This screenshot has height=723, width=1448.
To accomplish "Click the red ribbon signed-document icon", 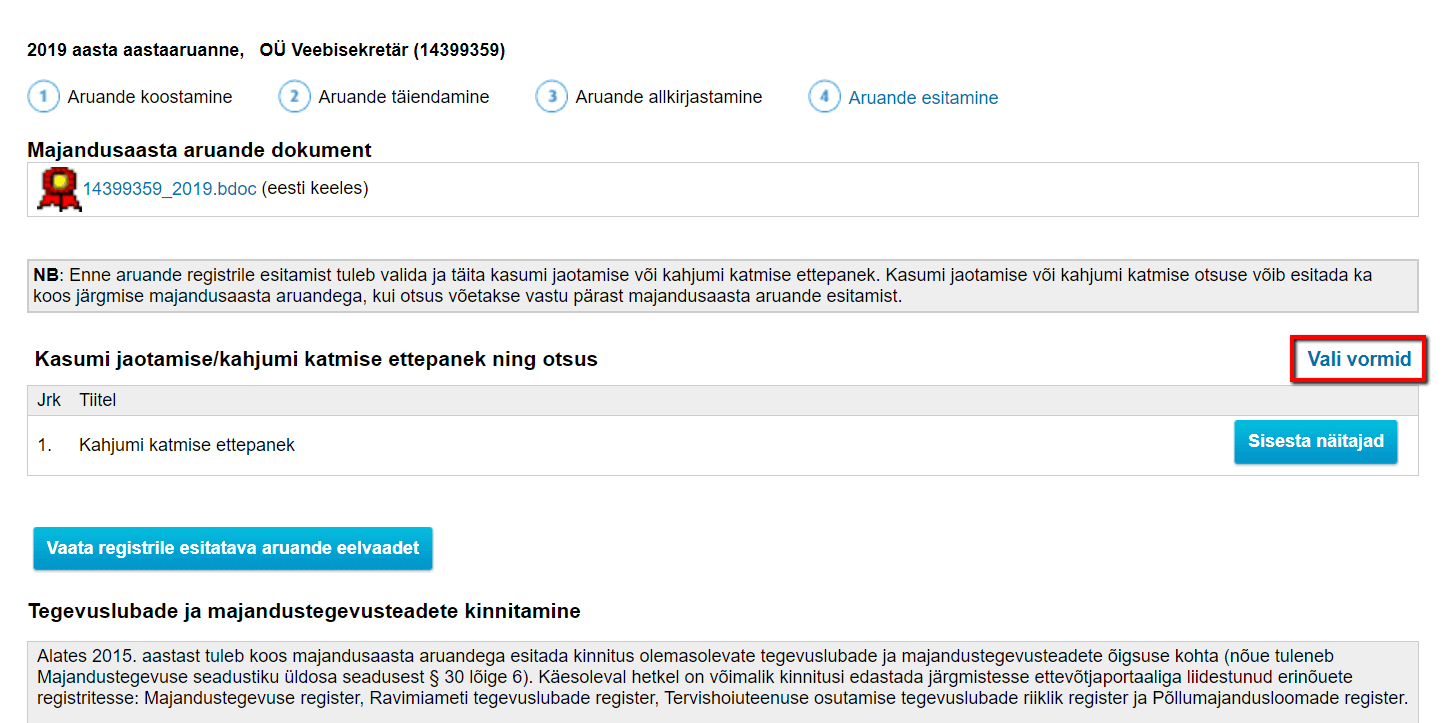I will tap(58, 189).
